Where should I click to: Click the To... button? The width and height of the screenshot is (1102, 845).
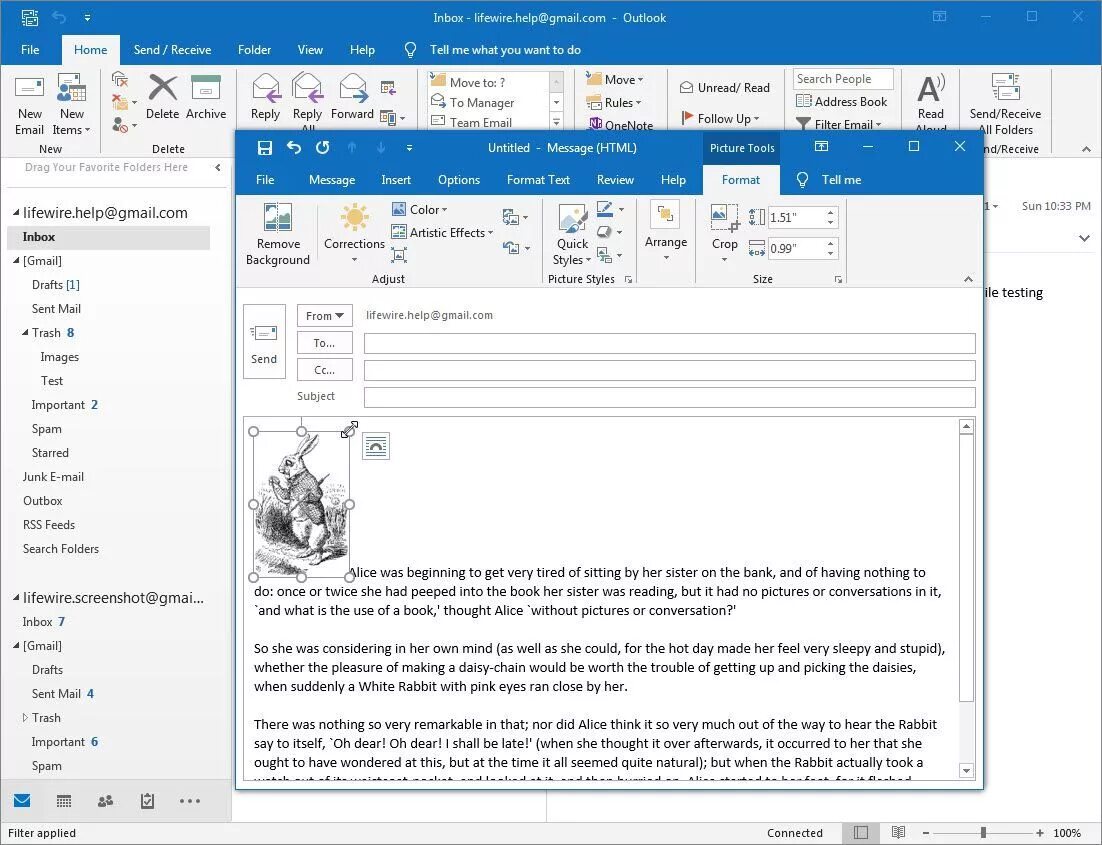tap(325, 343)
